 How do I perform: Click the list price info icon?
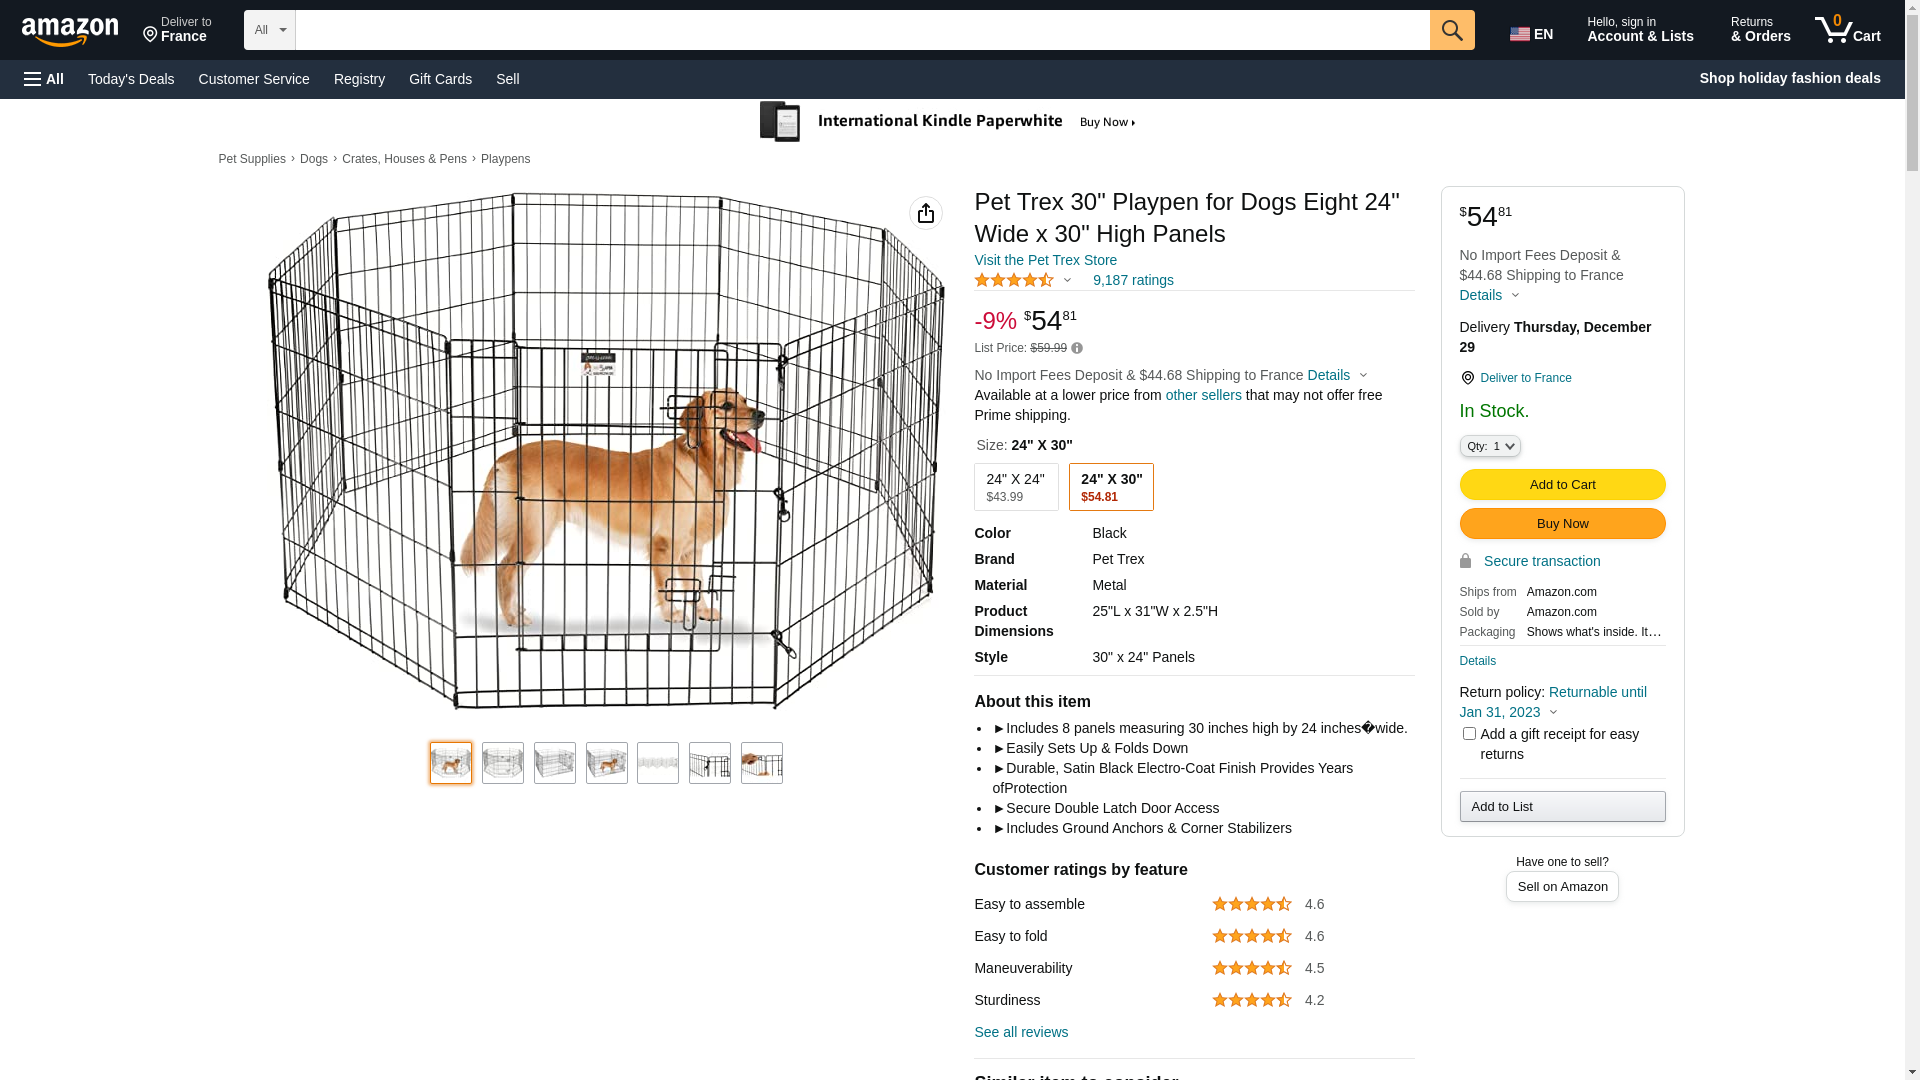click(1077, 348)
